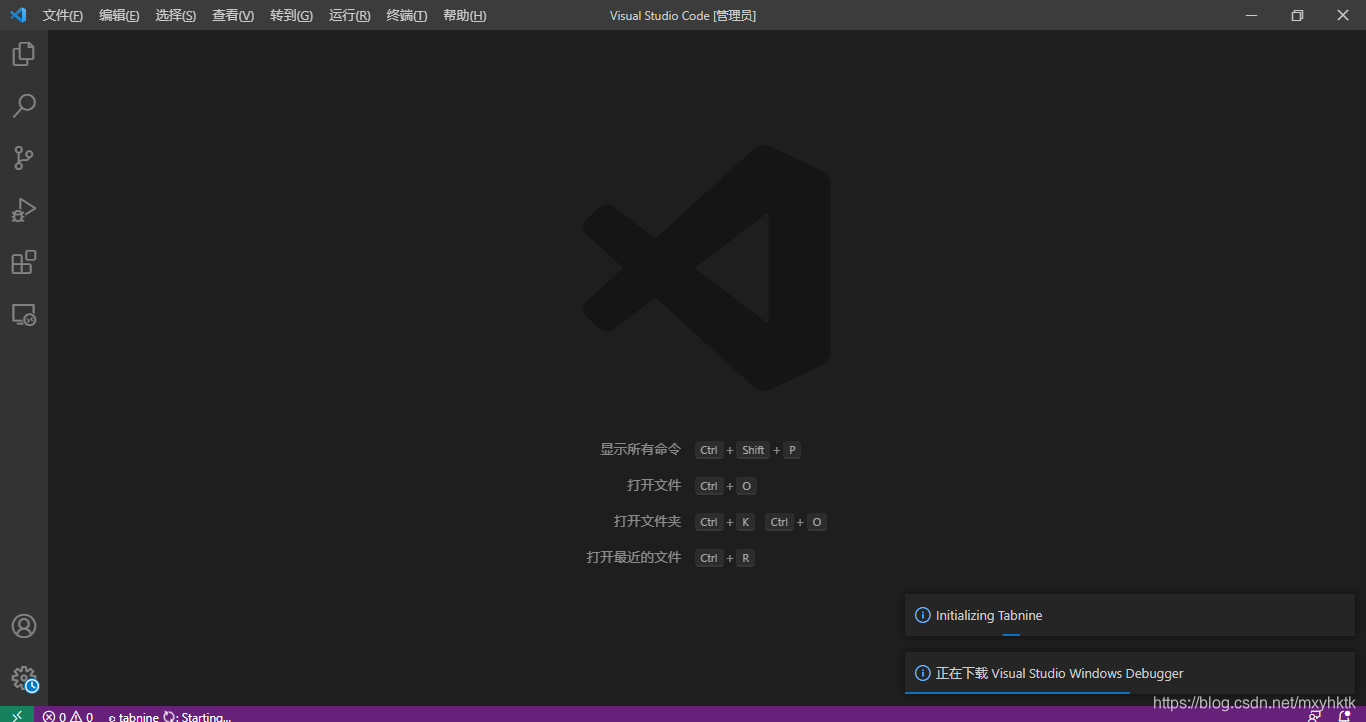Image resolution: width=1366 pixels, height=722 pixels.
Task: Close the Visual Studio Code window
Action: (x=1343, y=15)
